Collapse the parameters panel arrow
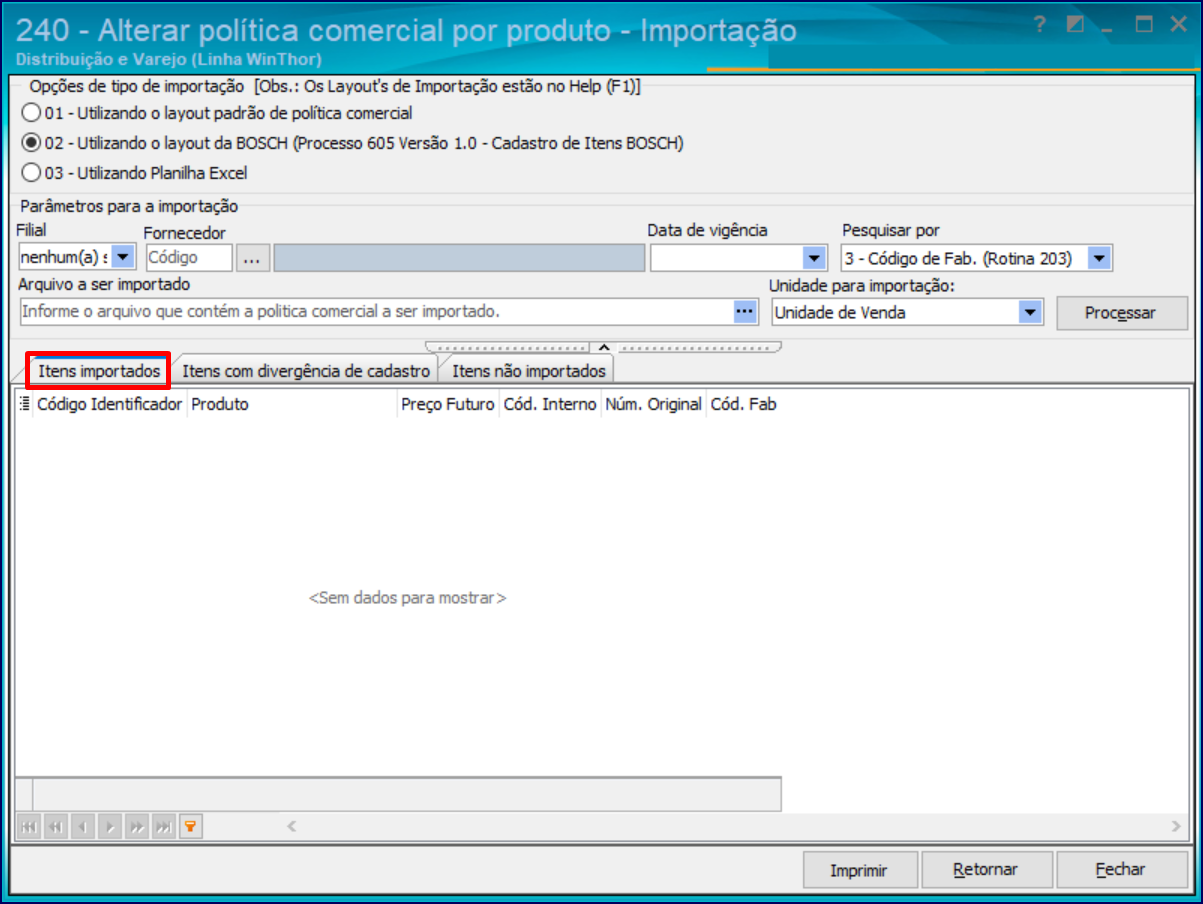 pyautogui.click(x=603, y=347)
